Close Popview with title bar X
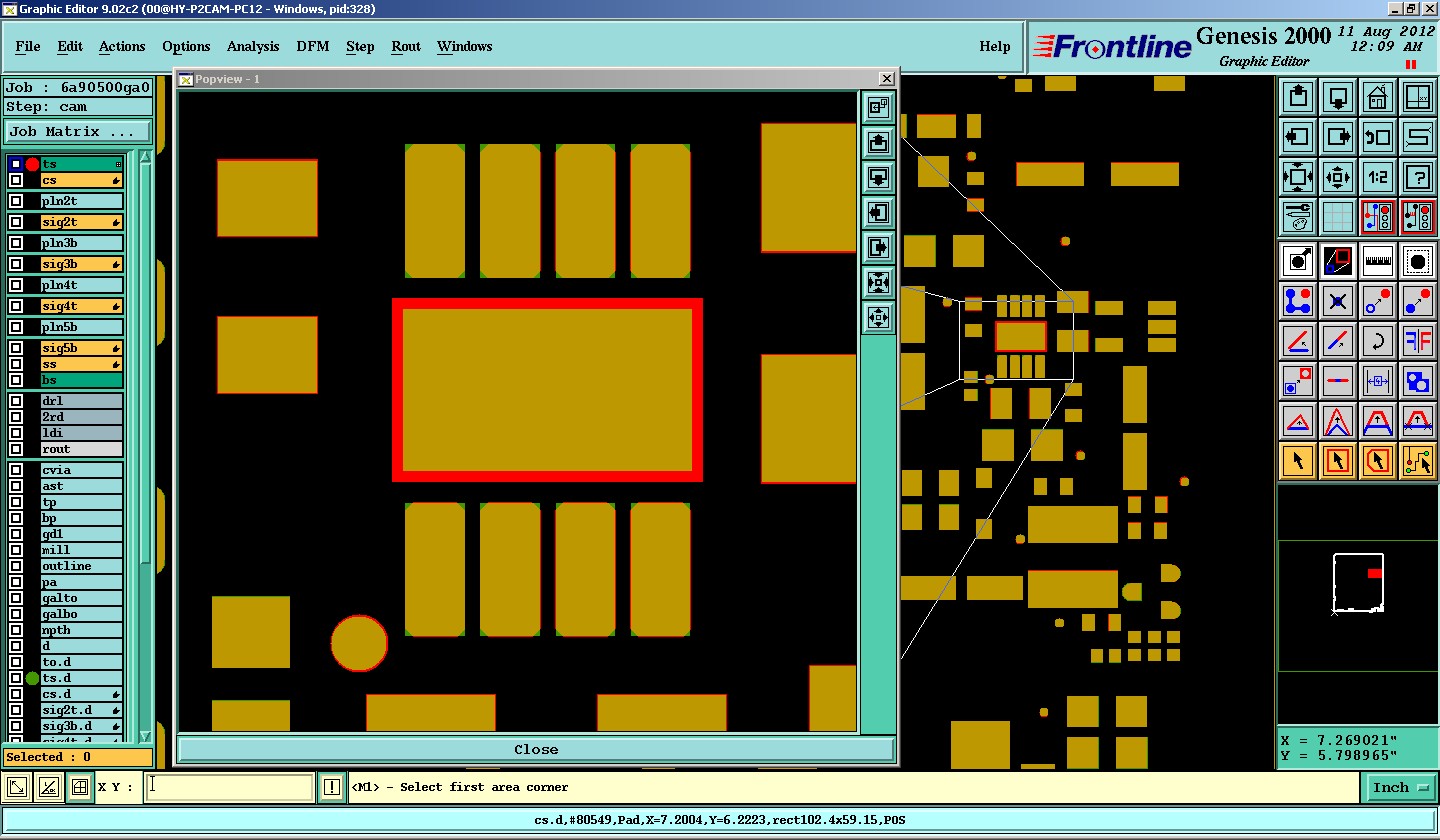Viewport: 1440px width, 840px height. 886,78
